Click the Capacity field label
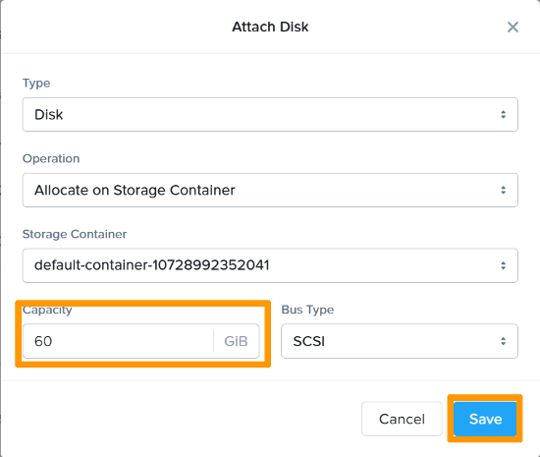The height and width of the screenshot is (457, 540). pos(47,310)
